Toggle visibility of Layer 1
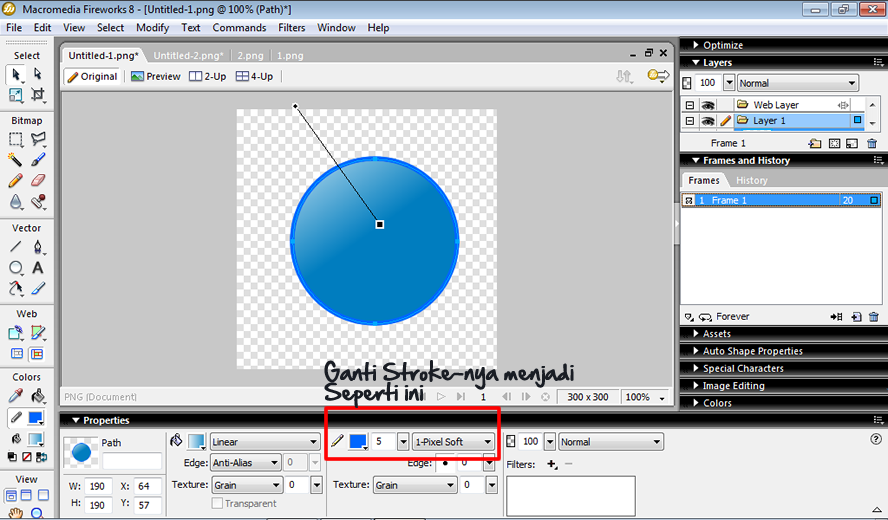Image resolution: width=888 pixels, height=520 pixels. tap(707, 121)
